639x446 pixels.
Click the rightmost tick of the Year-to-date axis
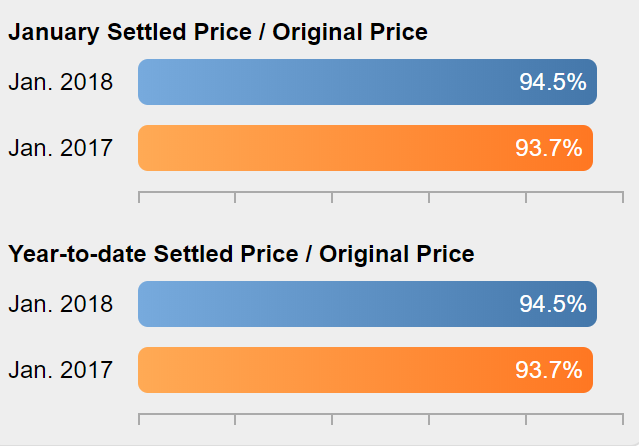click(623, 419)
